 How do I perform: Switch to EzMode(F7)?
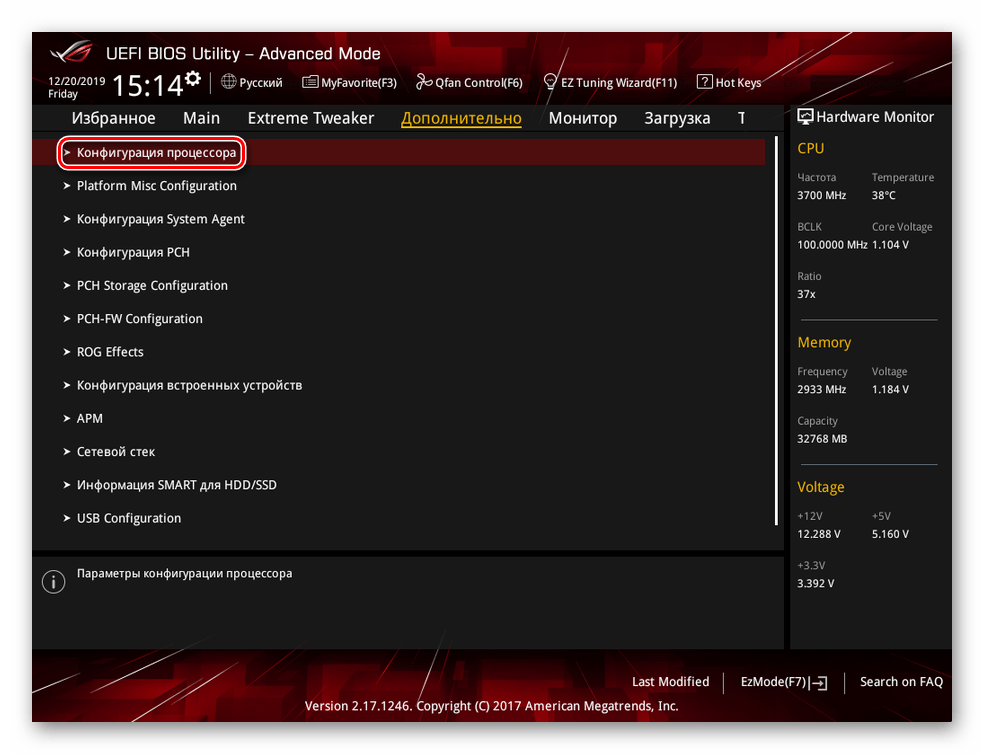pos(783,682)
